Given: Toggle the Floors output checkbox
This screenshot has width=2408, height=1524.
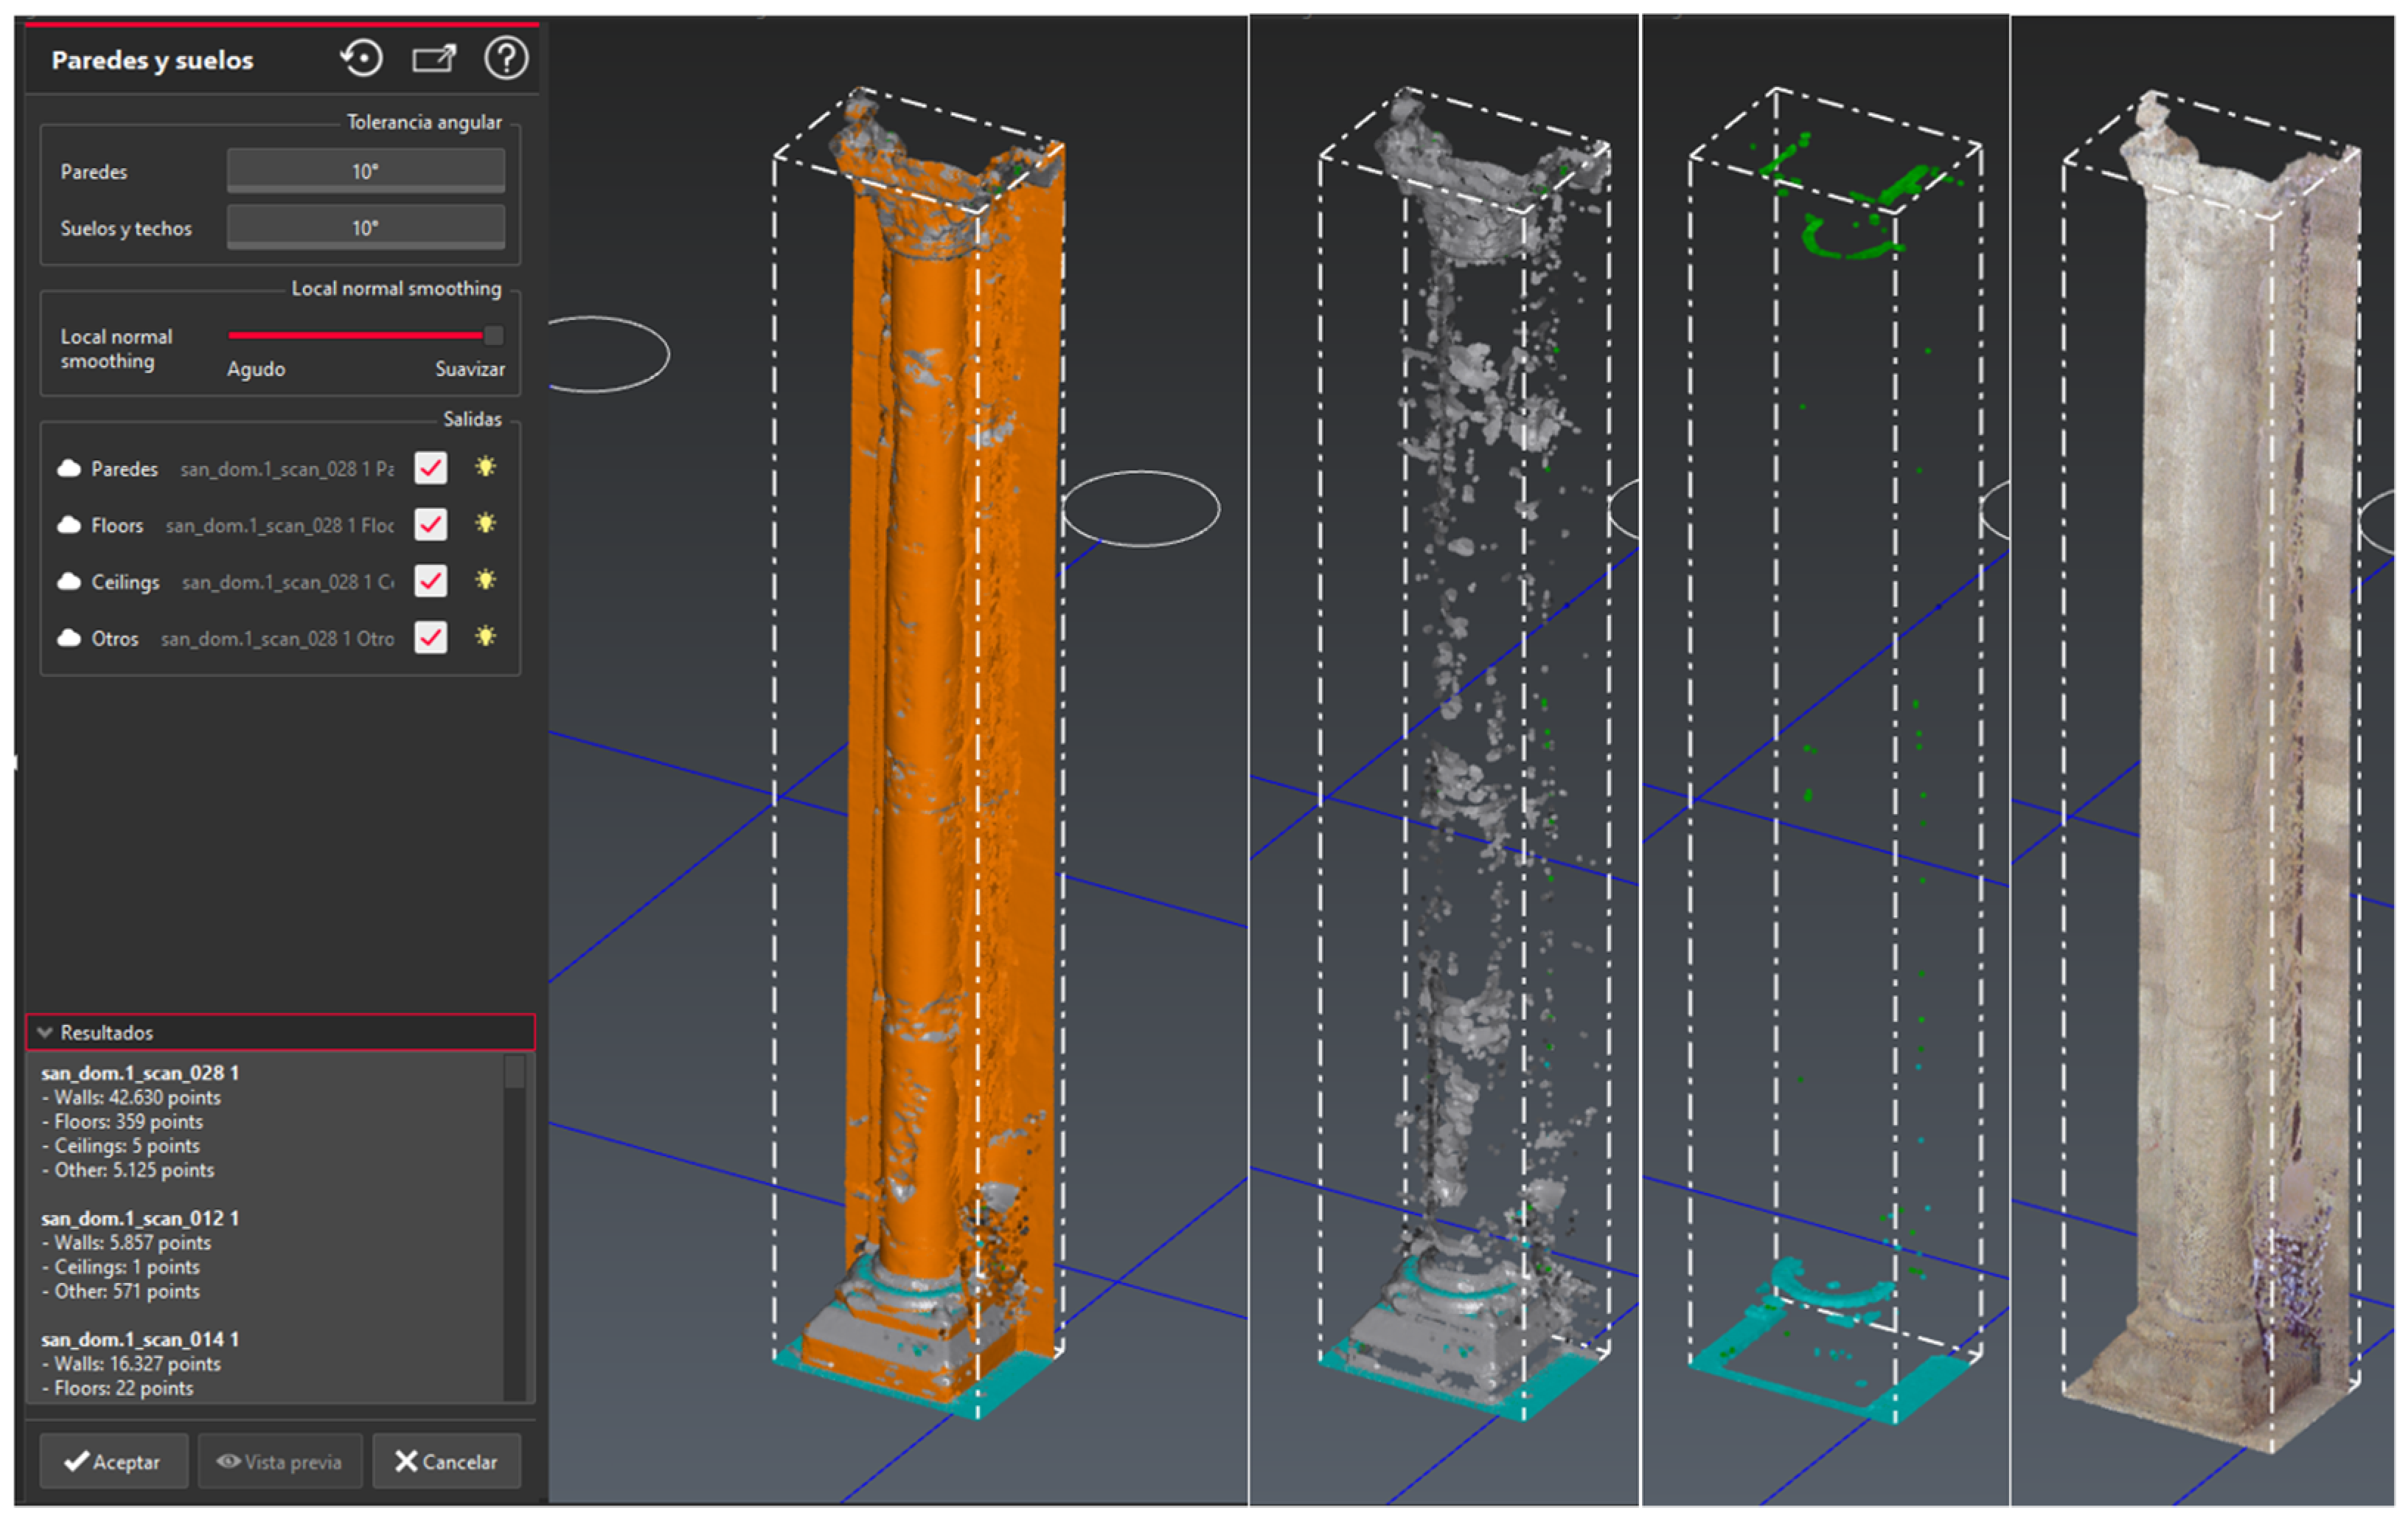Looking at the screenshot, I should click(x=431, y=524).
